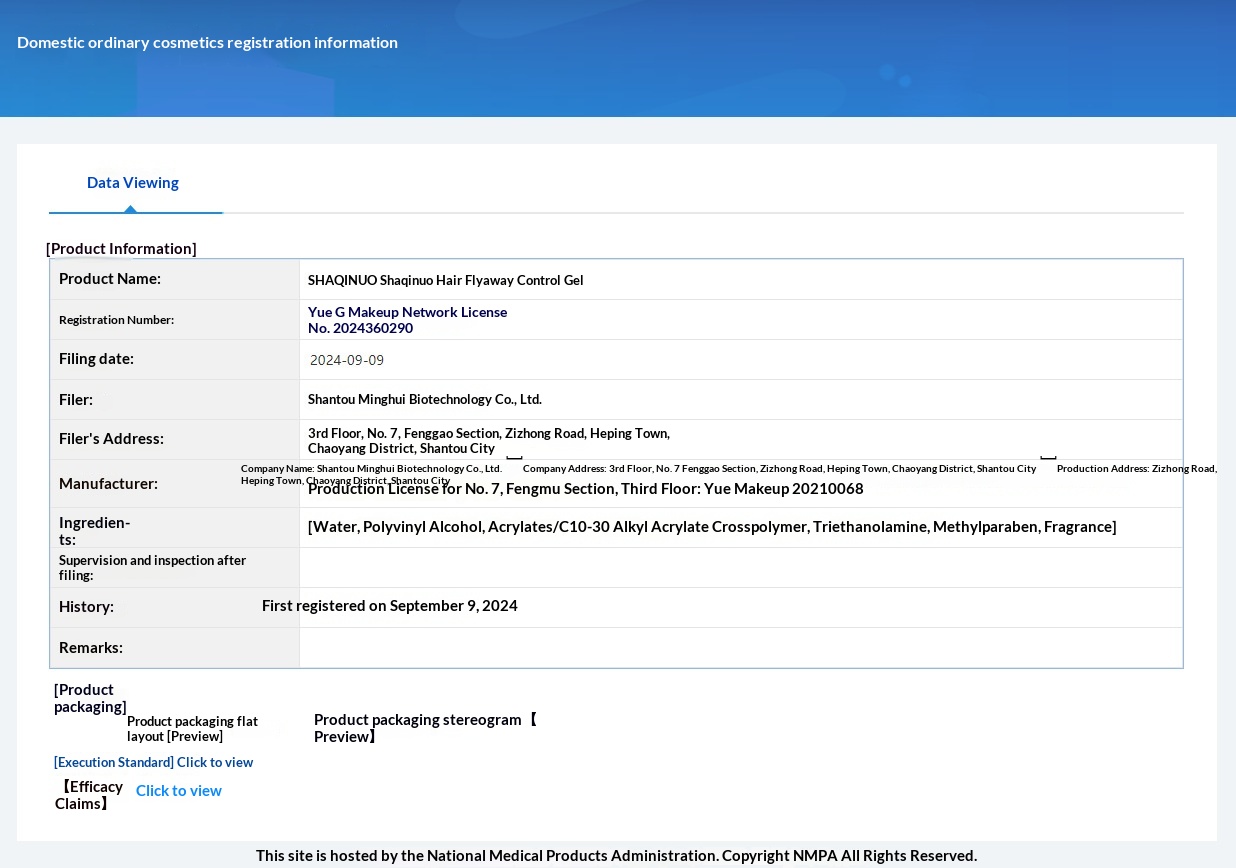Screen dimensions: 1236x868
Task: Click to view Efficacy Claims
Action: pyautogui.click(x=179, y=791)
